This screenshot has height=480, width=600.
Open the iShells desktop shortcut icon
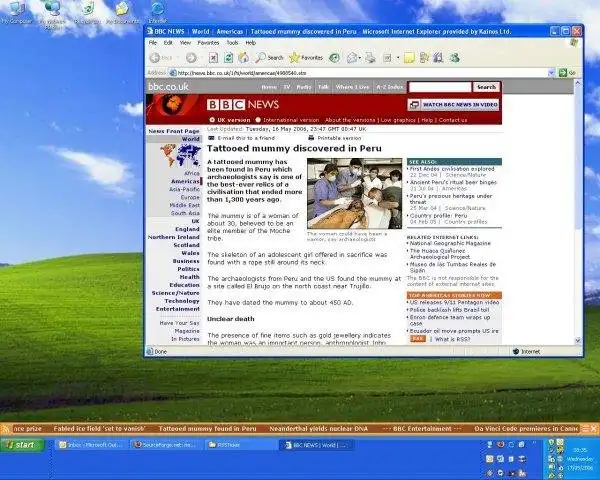coord(158,12)
